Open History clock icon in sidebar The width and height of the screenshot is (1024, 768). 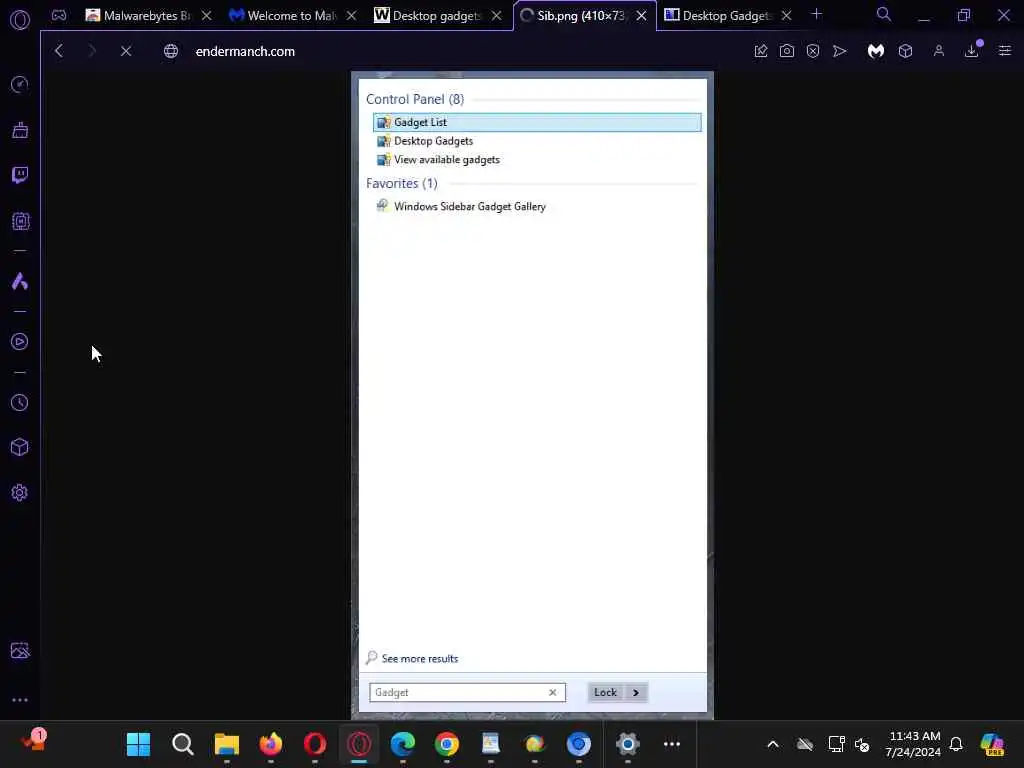(20, 402)
